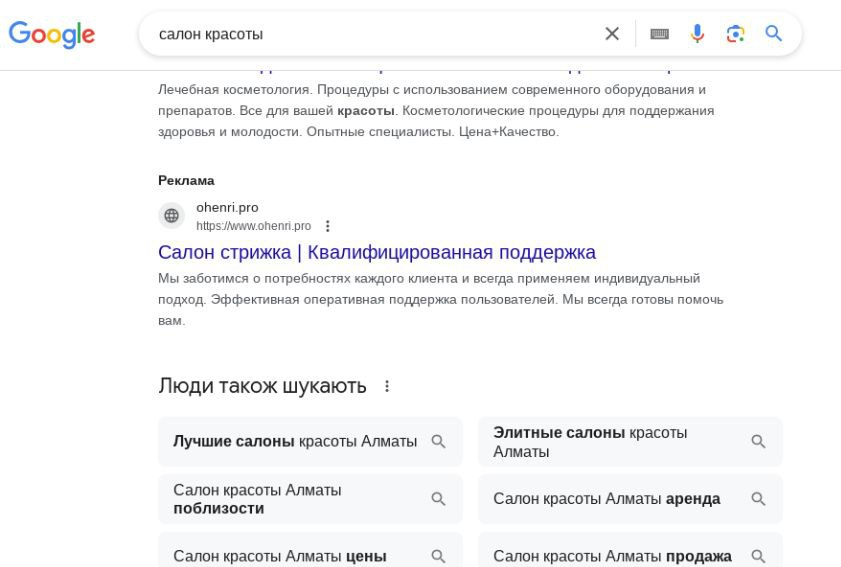The width and height of the screenshot is (841, 567).
Task: Open the on-screen keyboard icon
Action: tap(659, 34)
